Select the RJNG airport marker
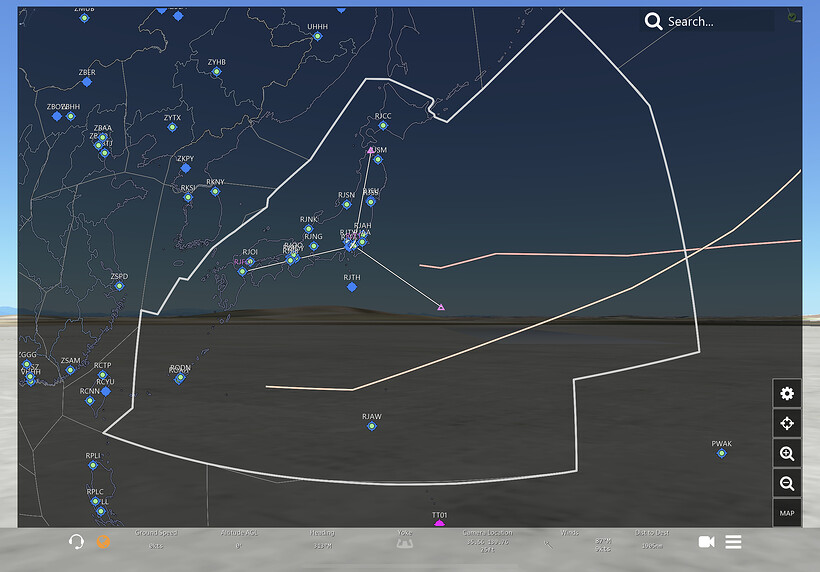The image size is (820, 572). click(x=314, y=246)
